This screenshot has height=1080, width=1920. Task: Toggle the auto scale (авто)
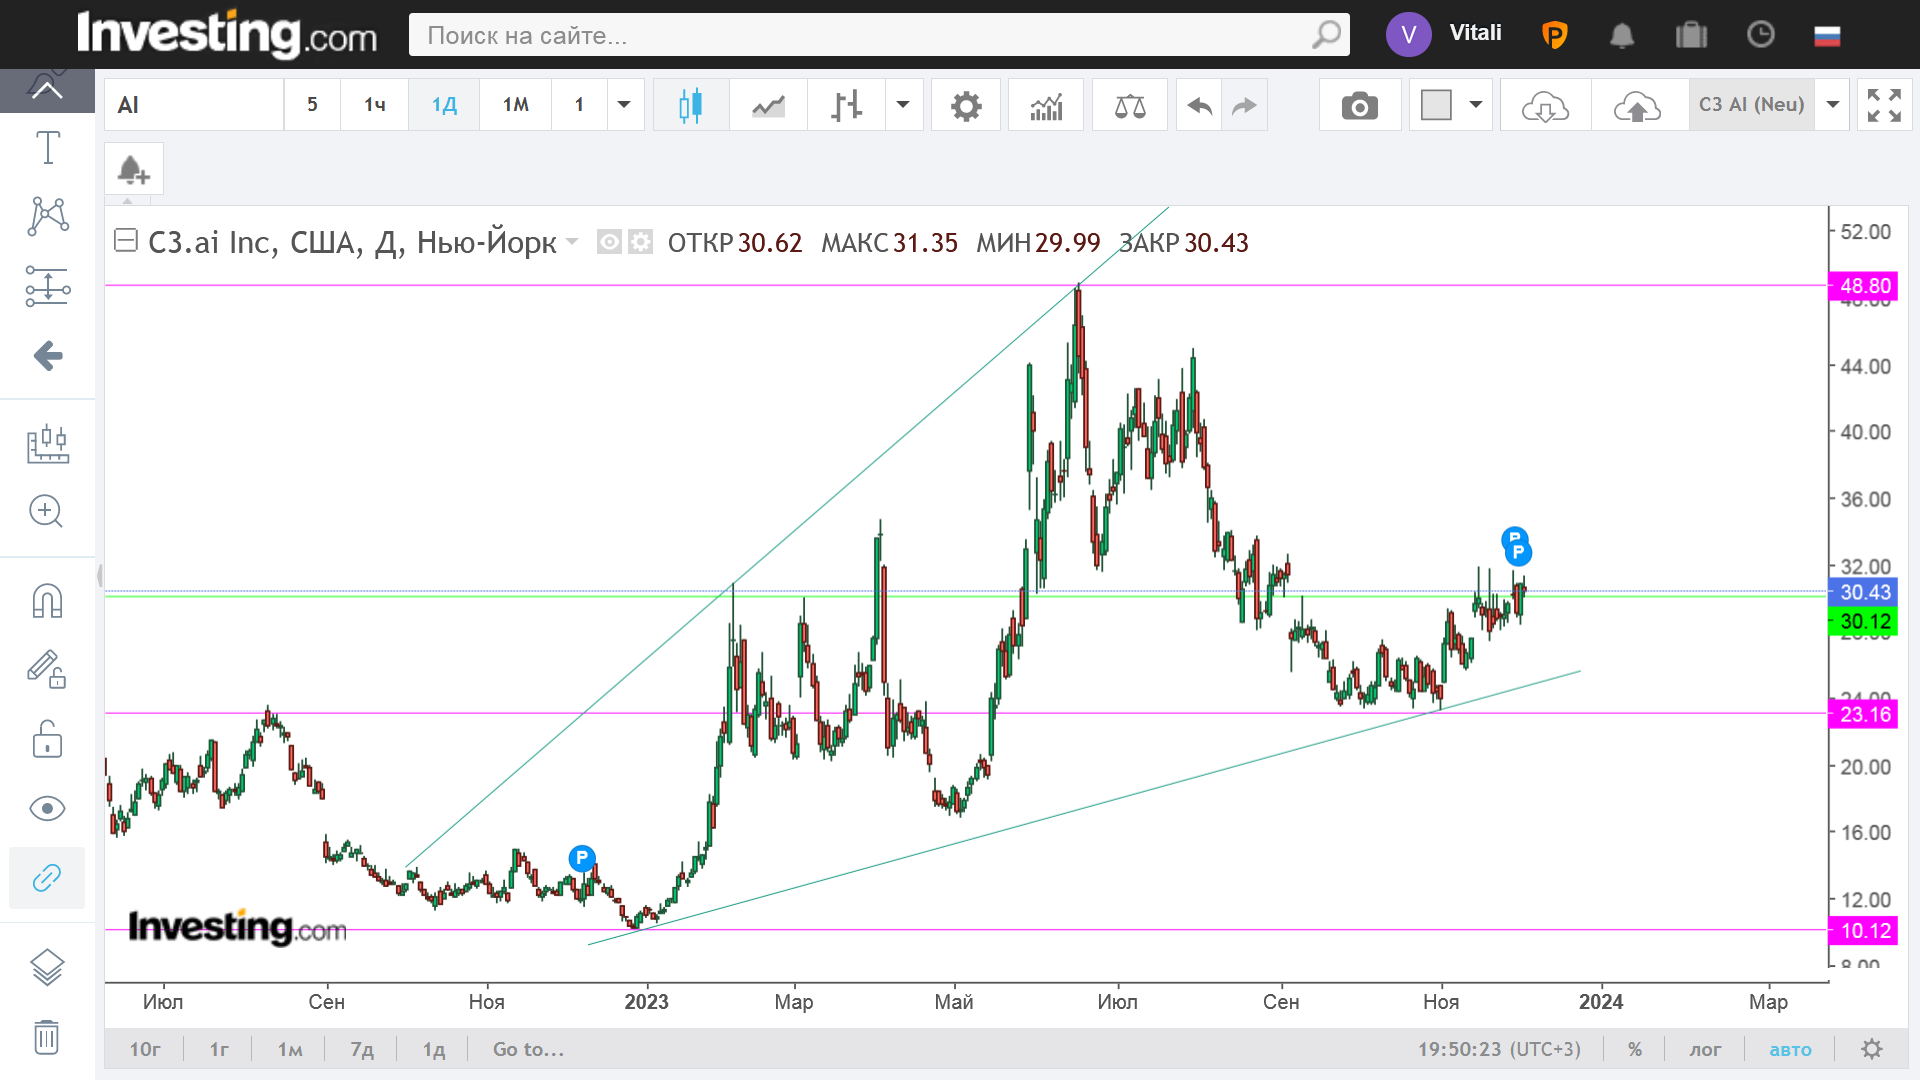coord(1790,1049)
